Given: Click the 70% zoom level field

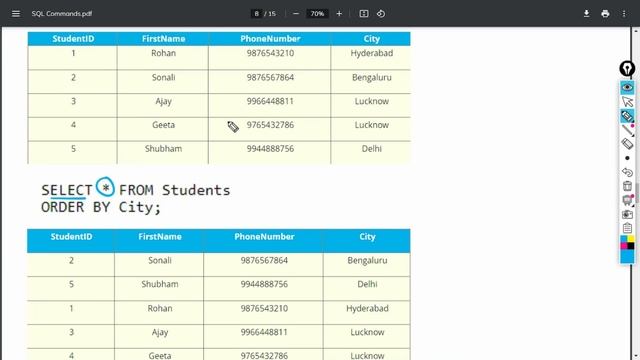Looking at the screenshot, I should [317, 13].
